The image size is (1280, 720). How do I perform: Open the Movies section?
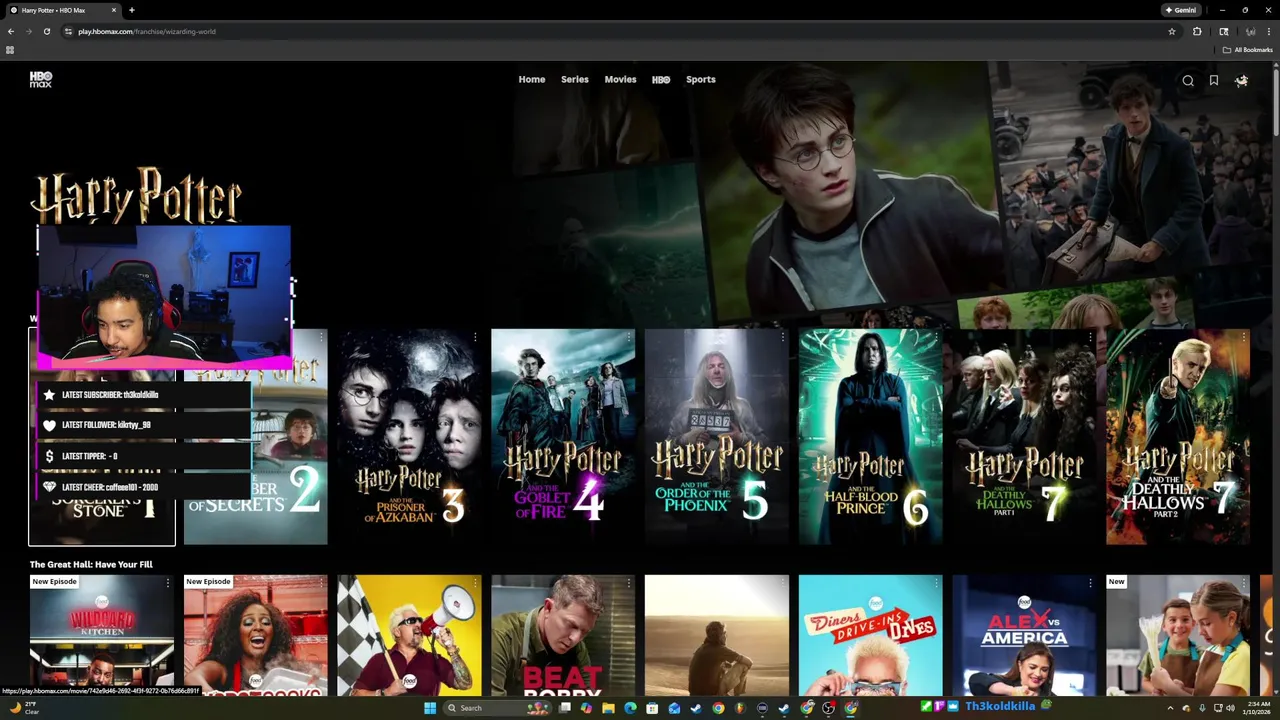pyautogui.click(x=620, y=80)
